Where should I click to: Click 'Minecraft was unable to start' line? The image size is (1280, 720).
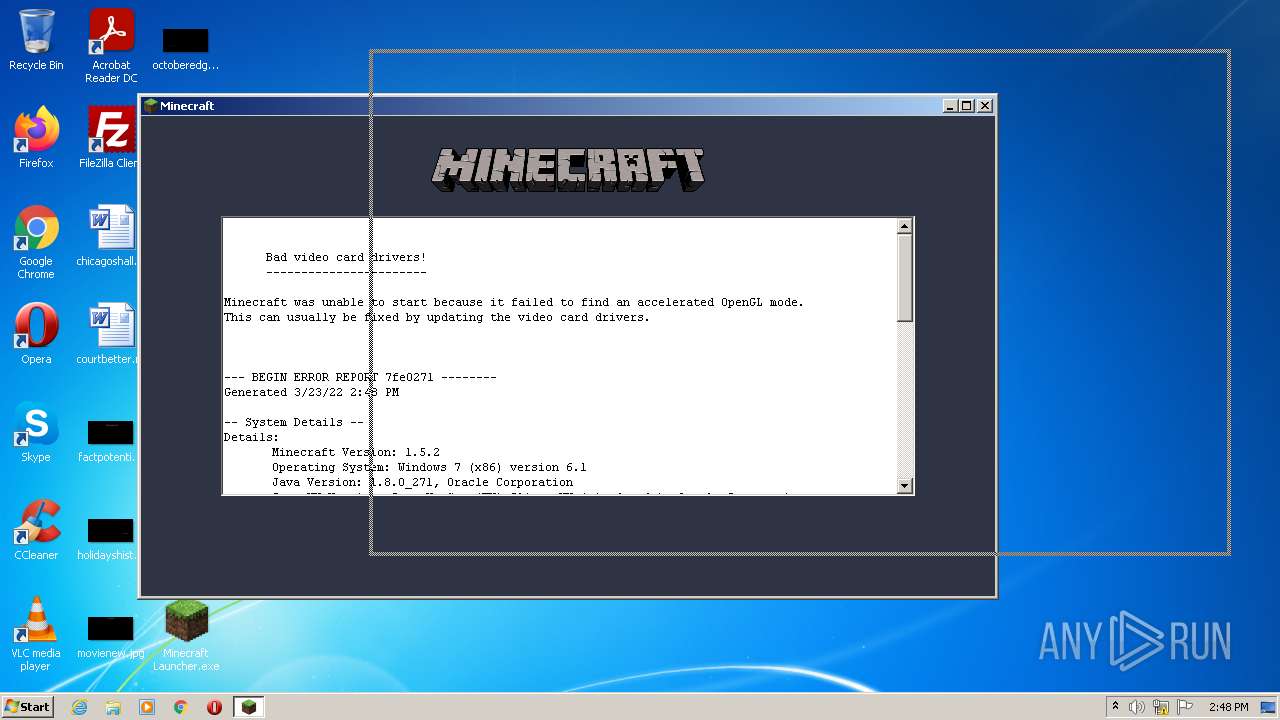(x=514, y=302)
